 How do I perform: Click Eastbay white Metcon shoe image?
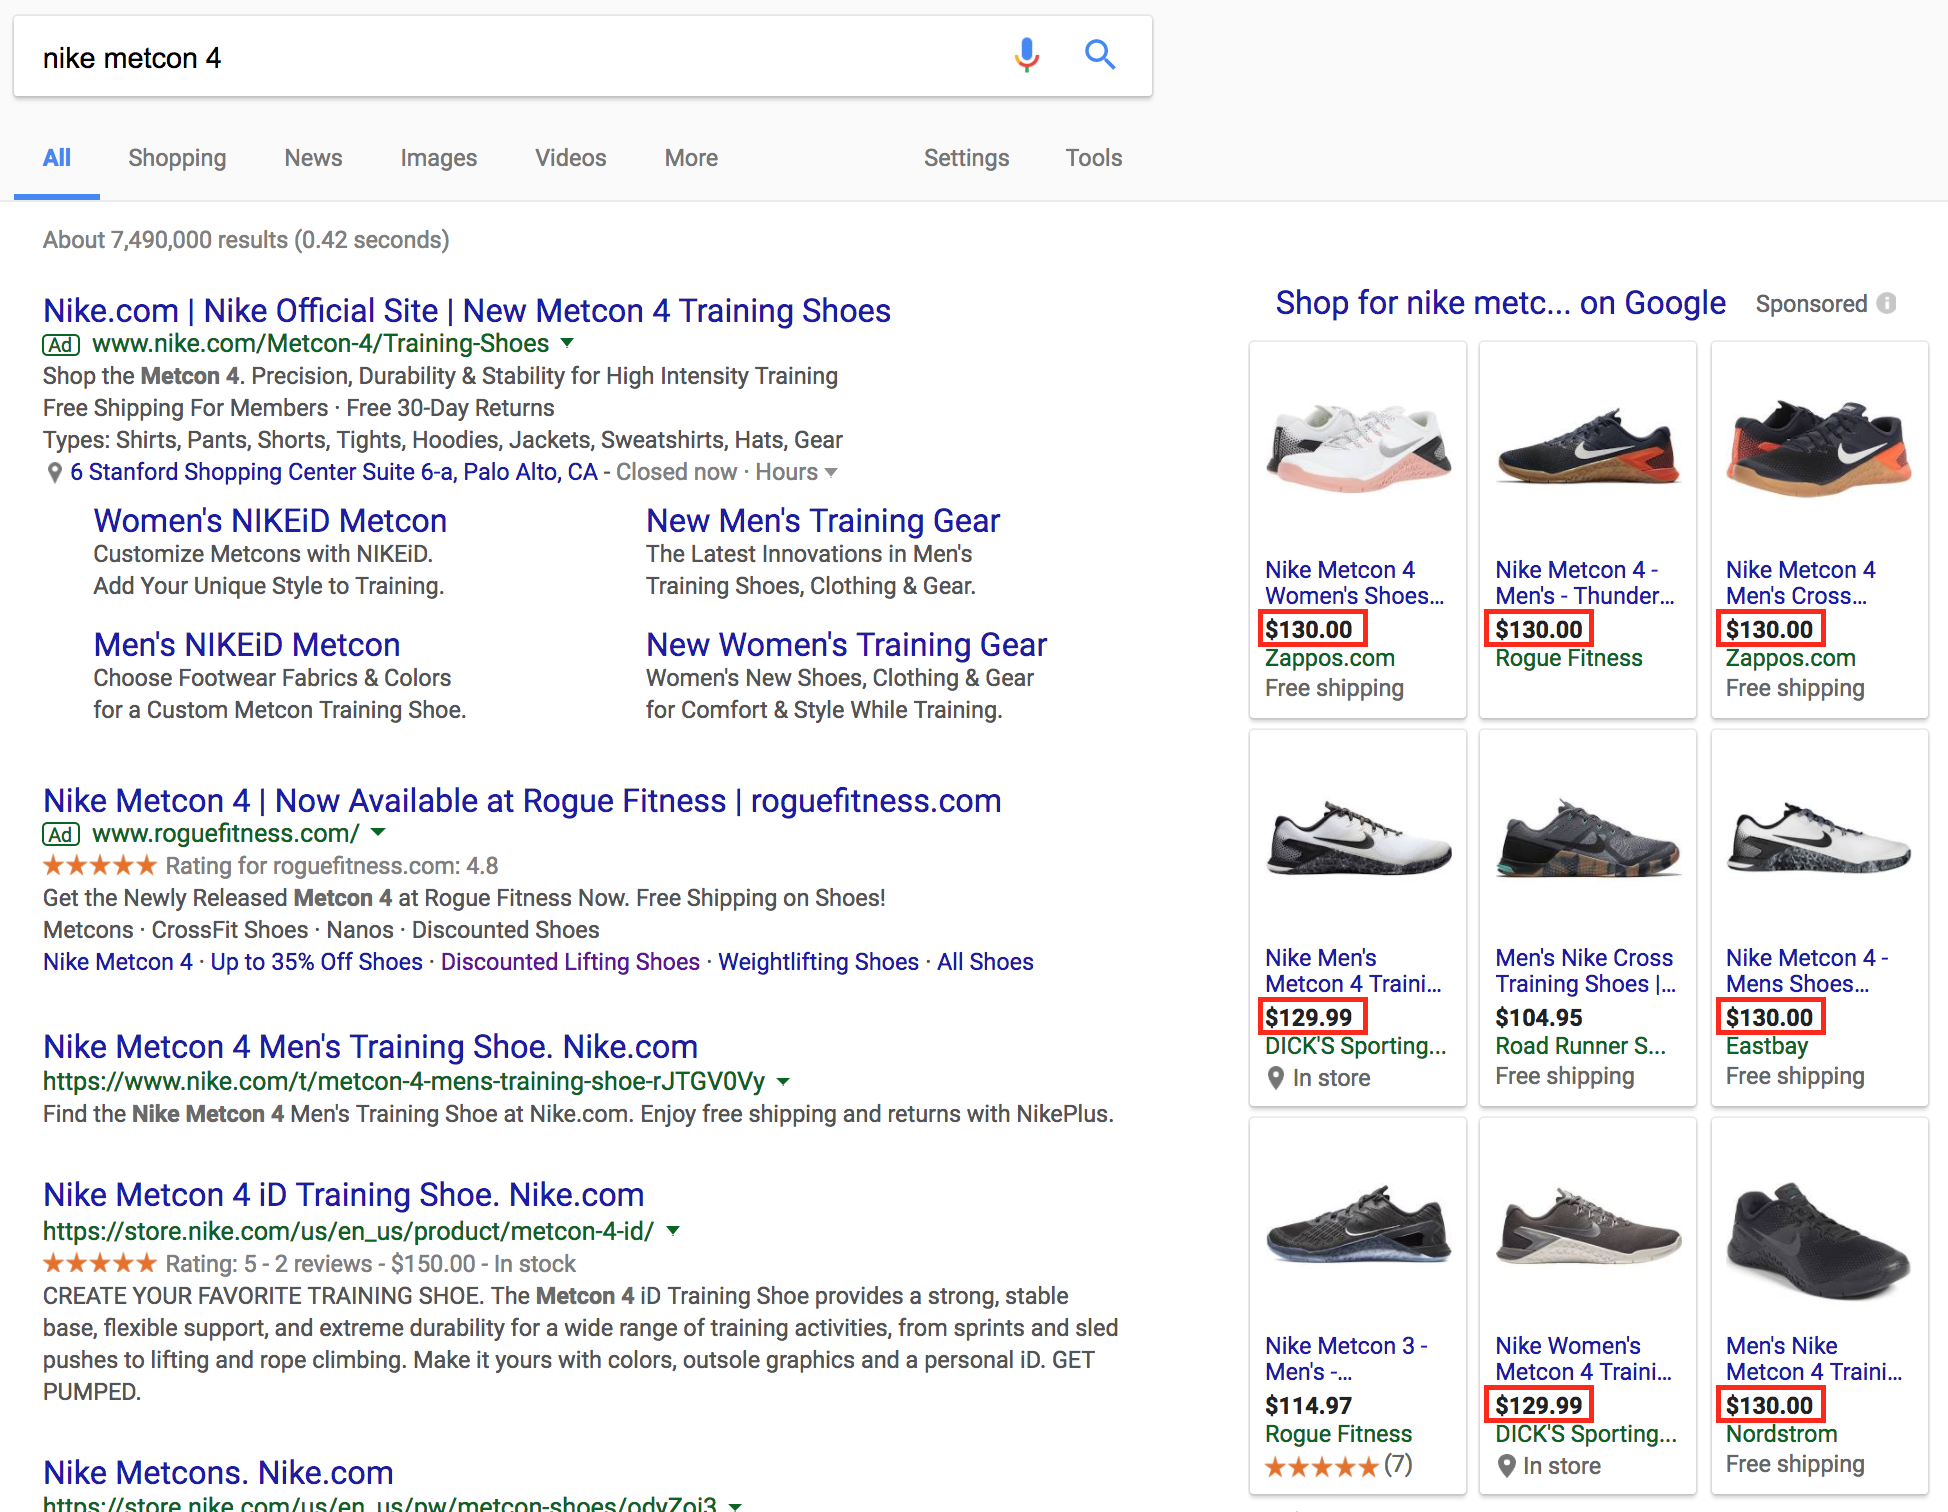pyautogui.click(x=1819, y=838)
